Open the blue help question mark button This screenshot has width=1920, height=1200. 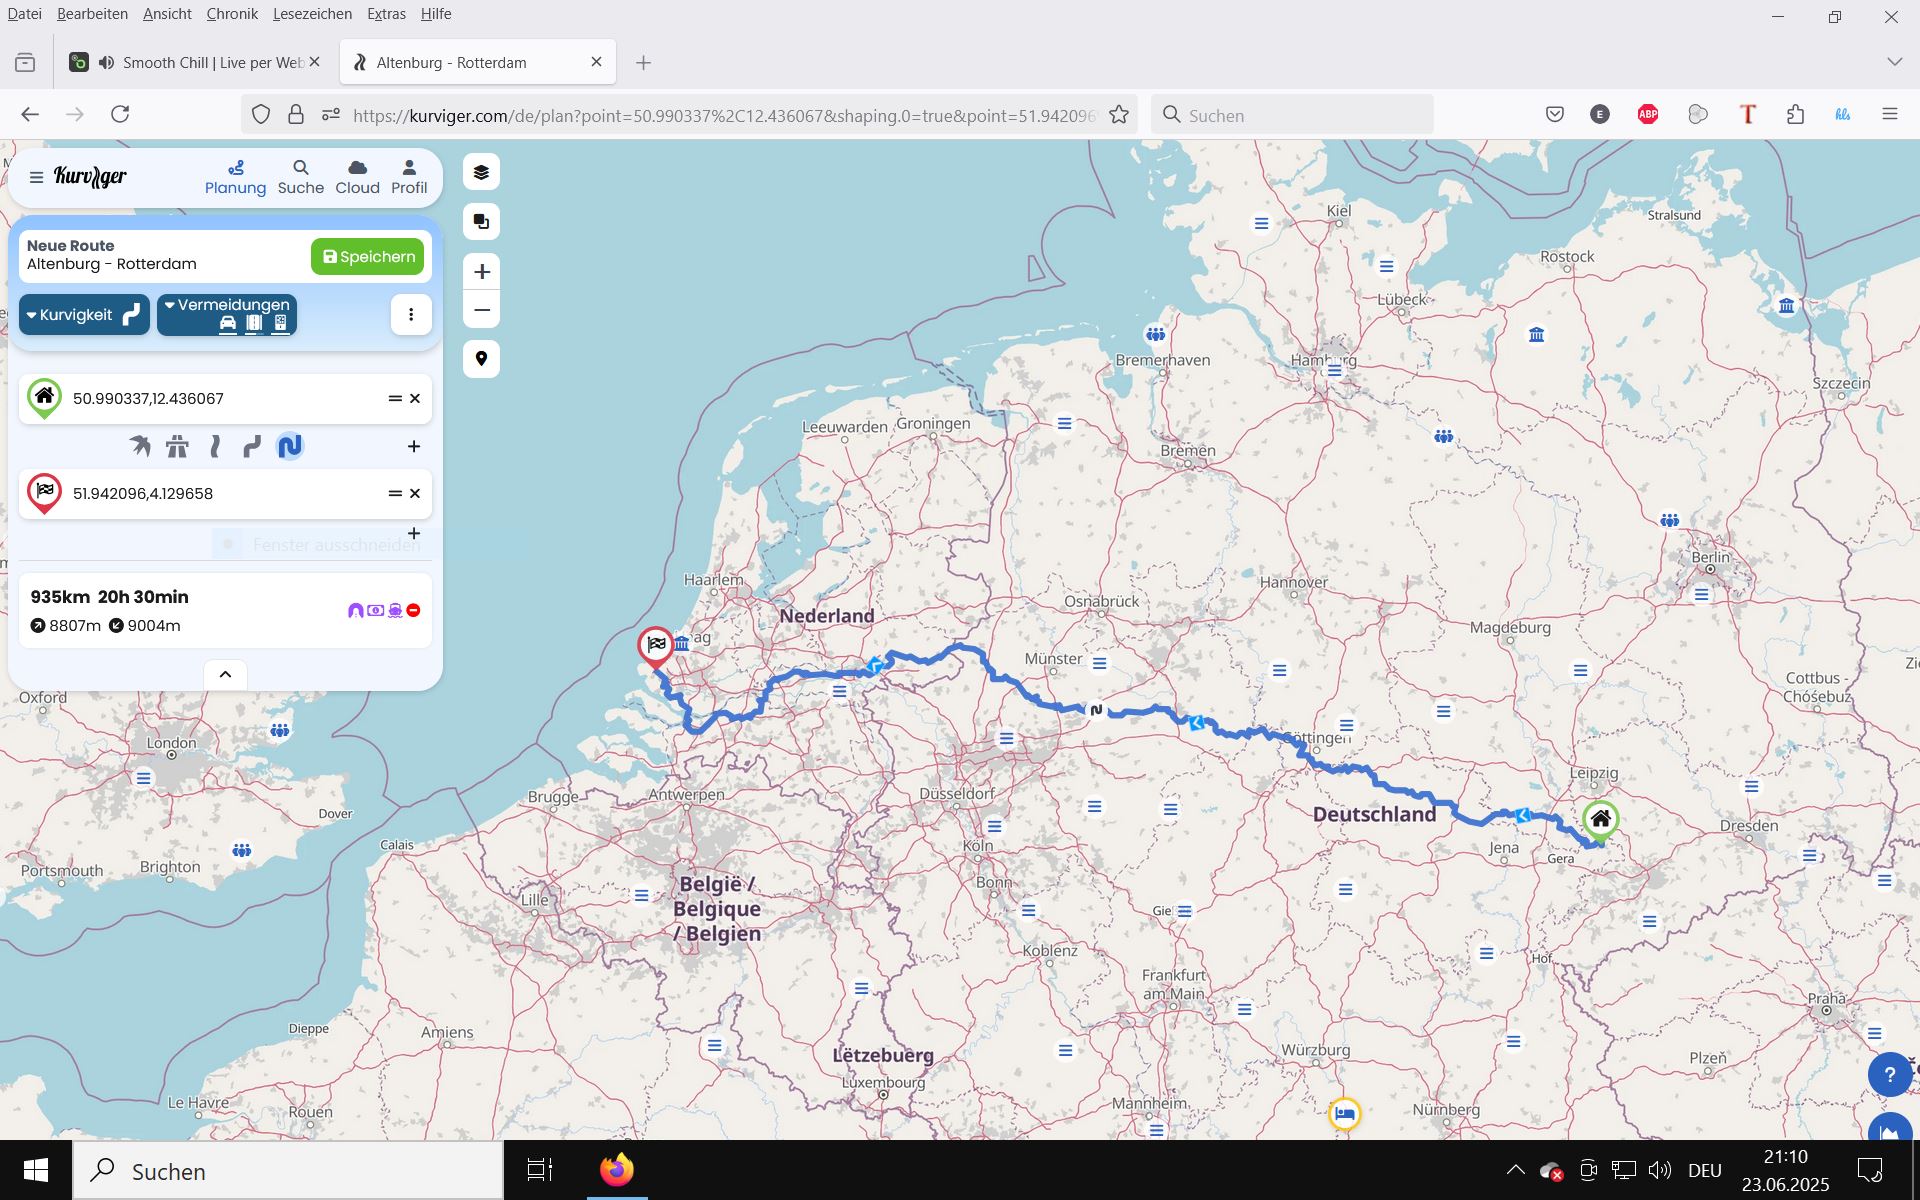tap(1889, 1075)
